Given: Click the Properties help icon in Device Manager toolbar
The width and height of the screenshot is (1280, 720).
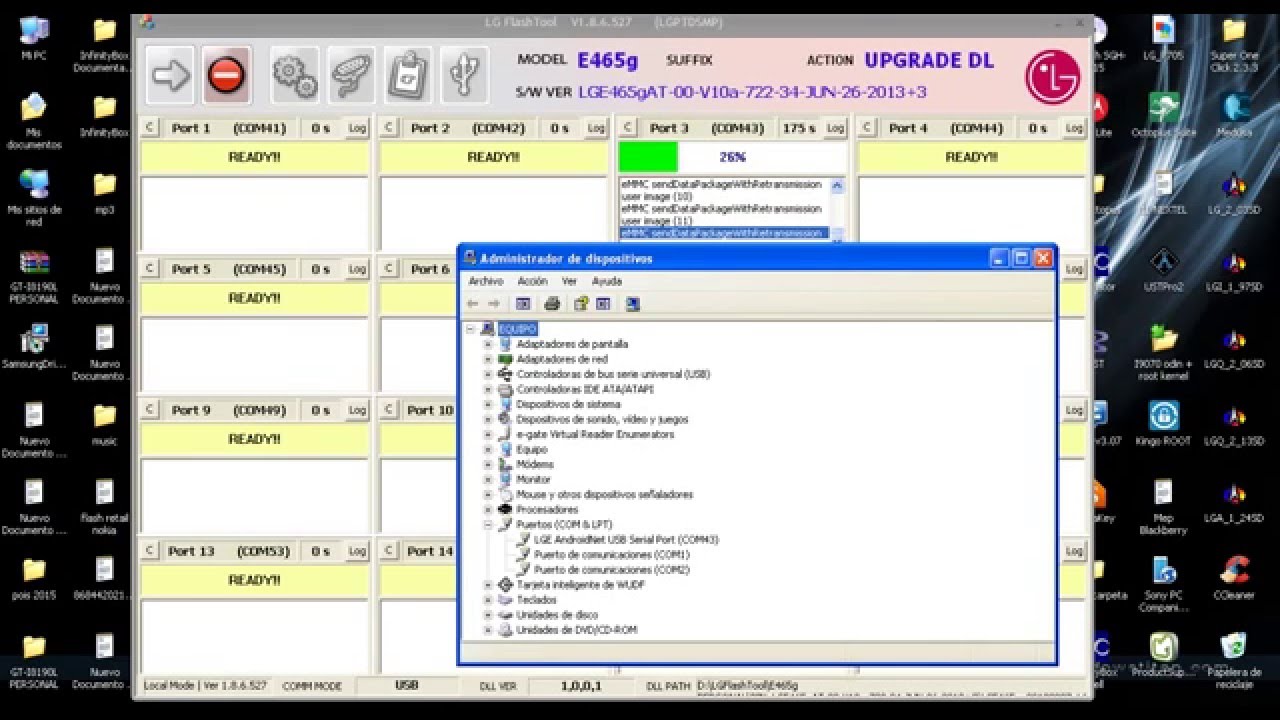Looking at the screenshot, I should pos(580,304).
